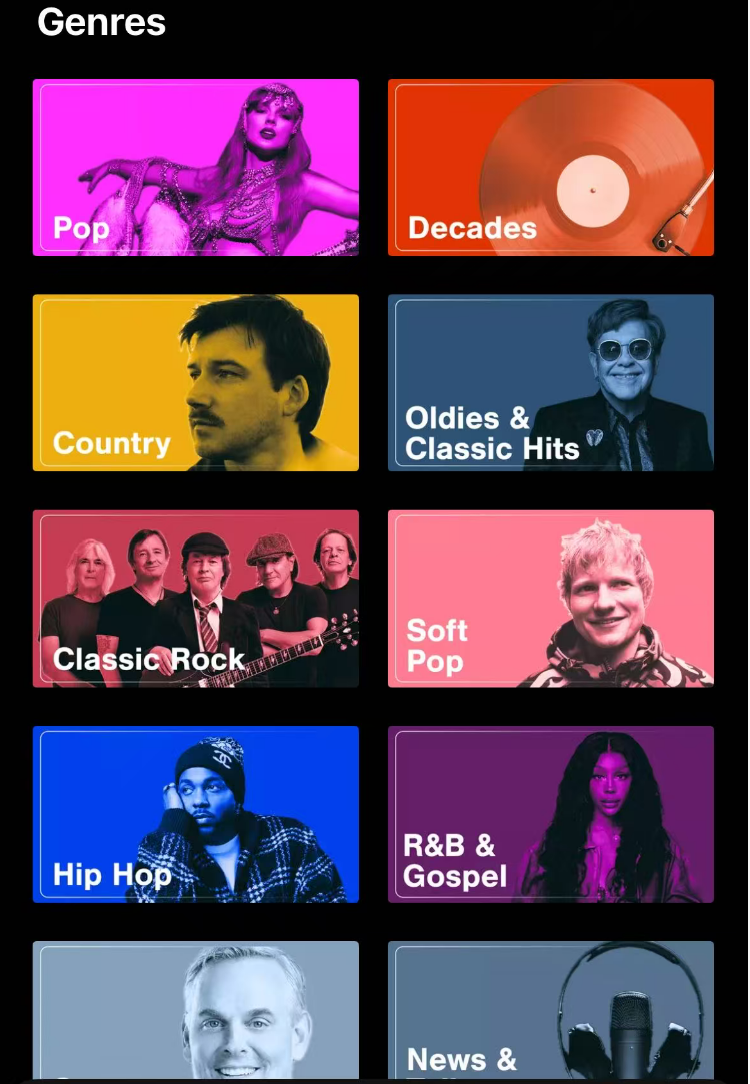This screenshot has height=1084, width=750.
Task: Select the Hip Hop genre card
Action: click(196, 814)
